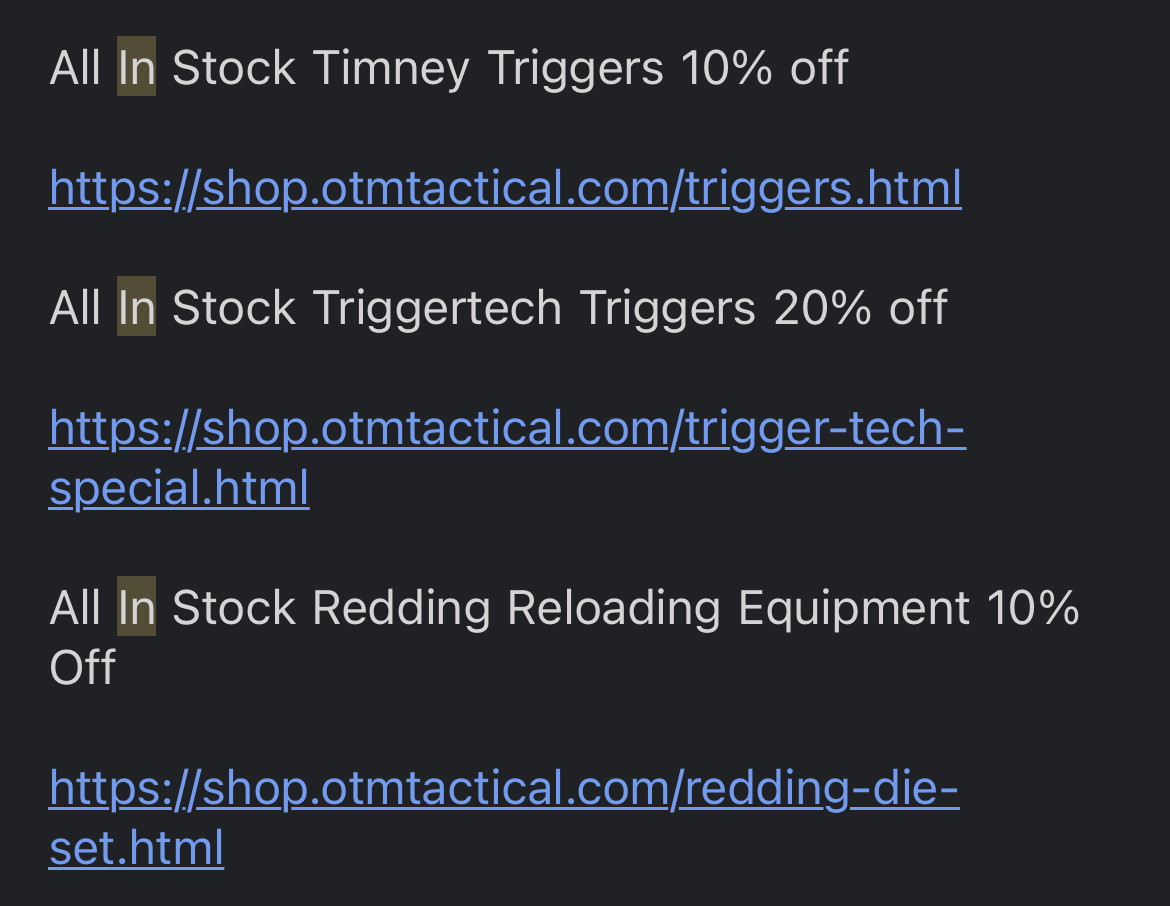Click the word "Triggertech"

coord(437,309)
